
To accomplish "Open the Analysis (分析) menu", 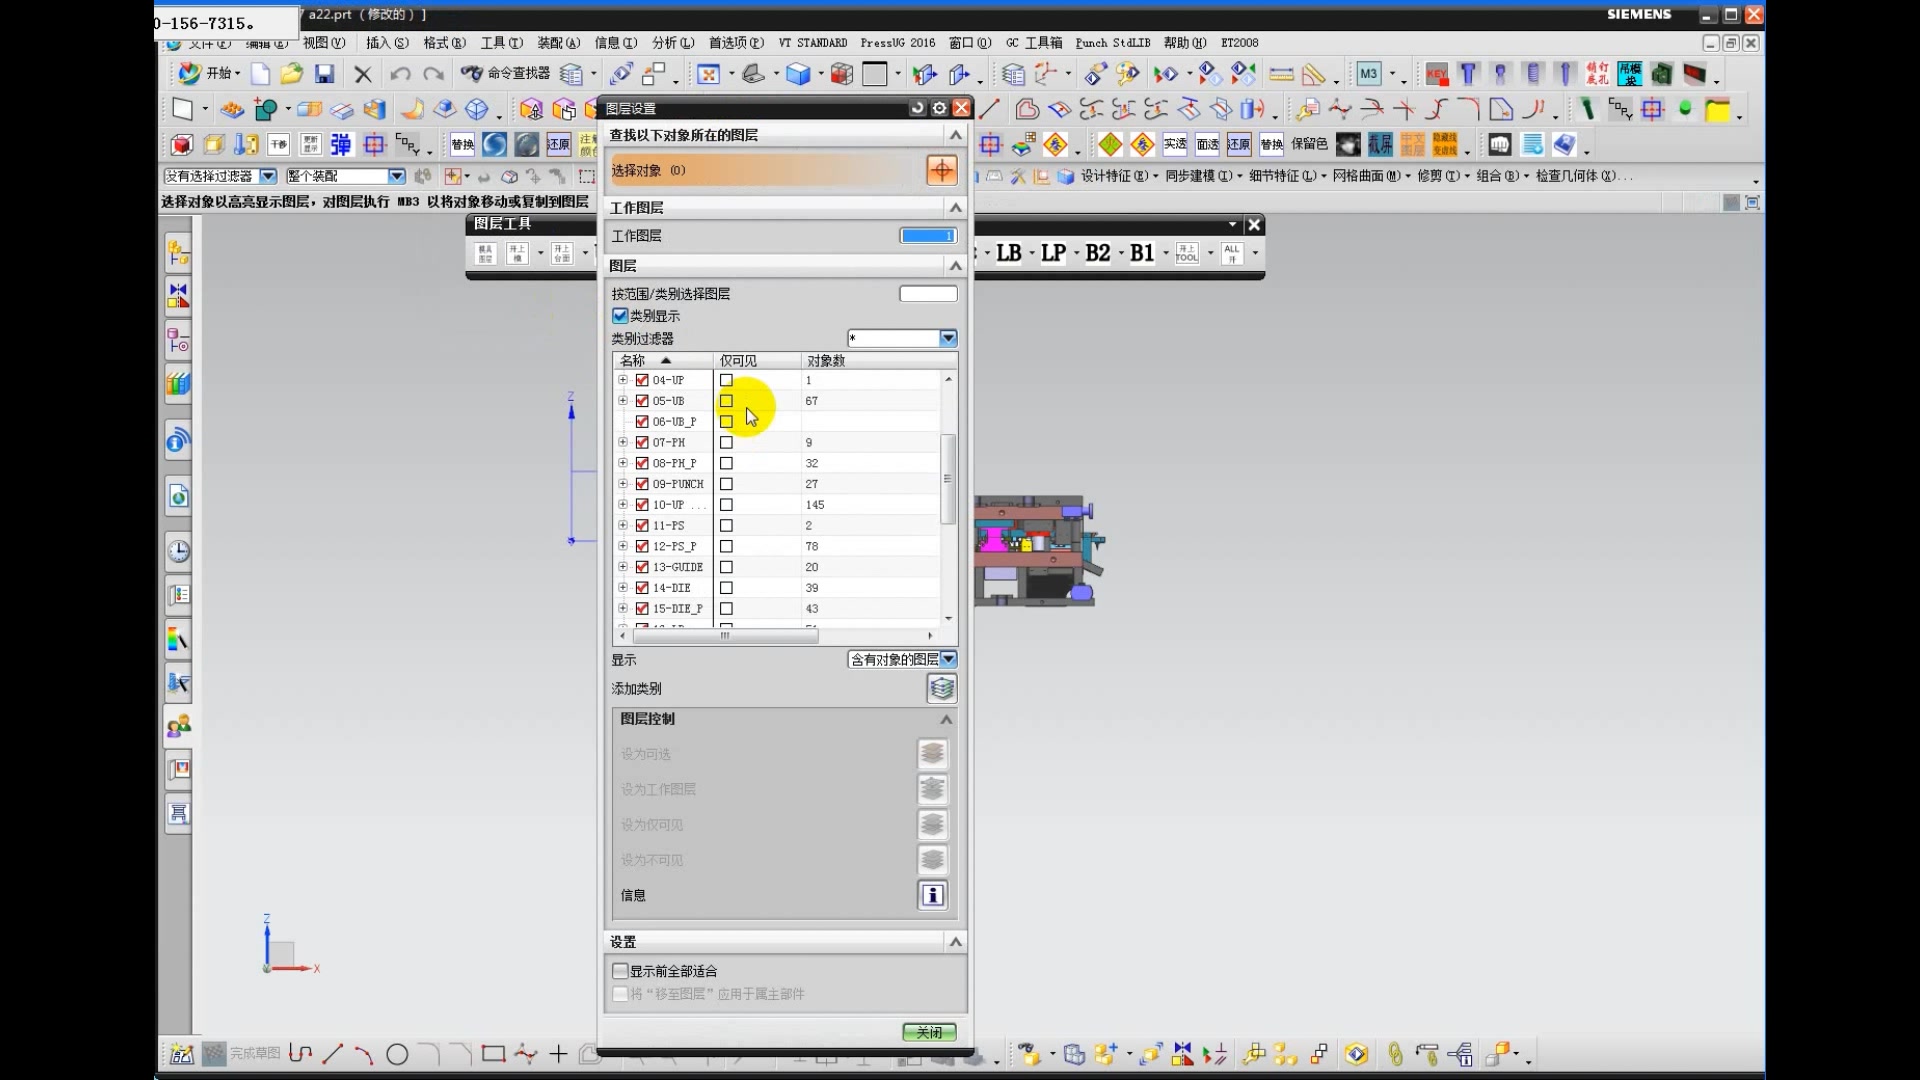I will [x=672, y=43].
